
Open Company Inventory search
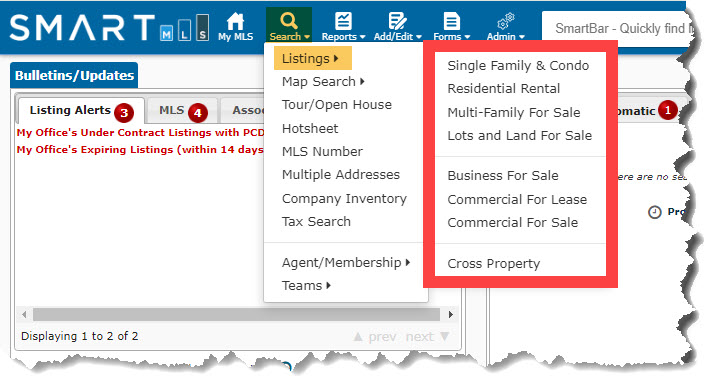[x=344, y=198]
